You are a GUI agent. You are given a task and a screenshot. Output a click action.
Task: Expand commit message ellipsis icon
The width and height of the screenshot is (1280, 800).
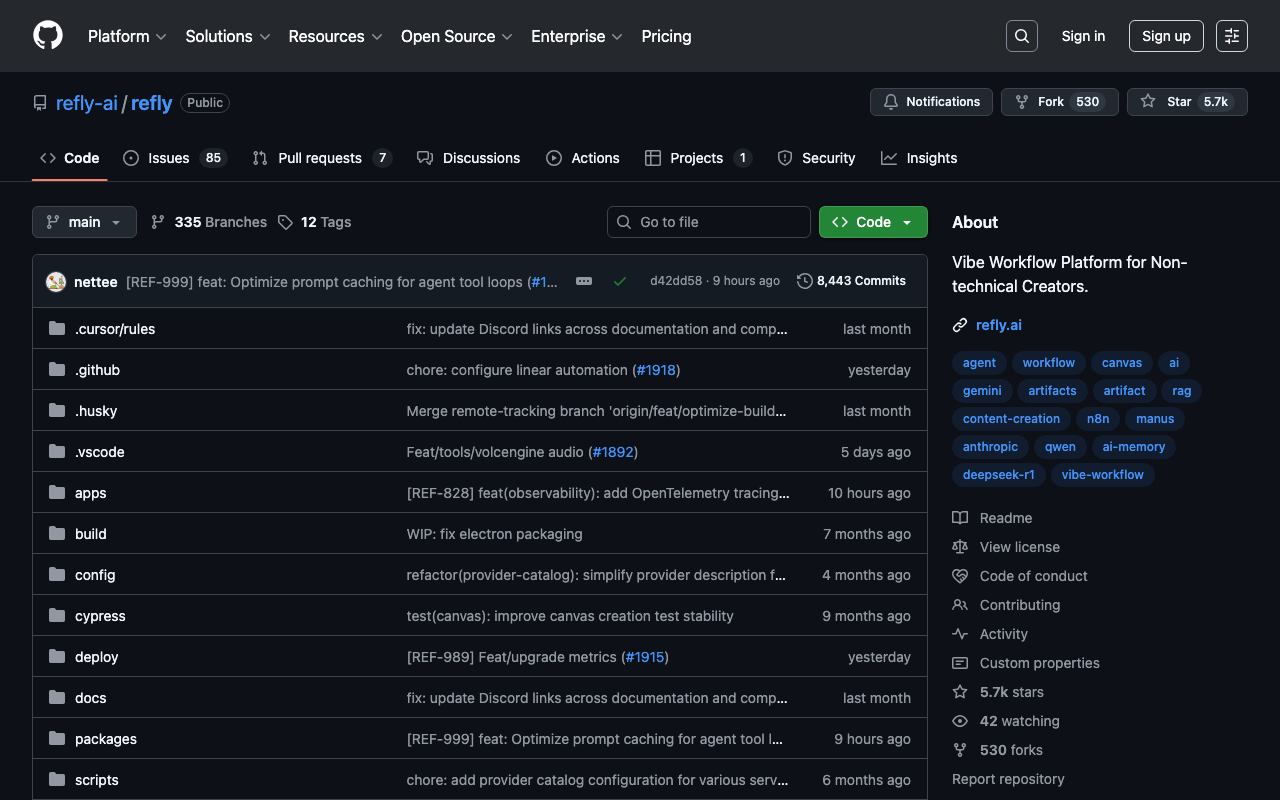pyautogui.click(x=584, y=281)
